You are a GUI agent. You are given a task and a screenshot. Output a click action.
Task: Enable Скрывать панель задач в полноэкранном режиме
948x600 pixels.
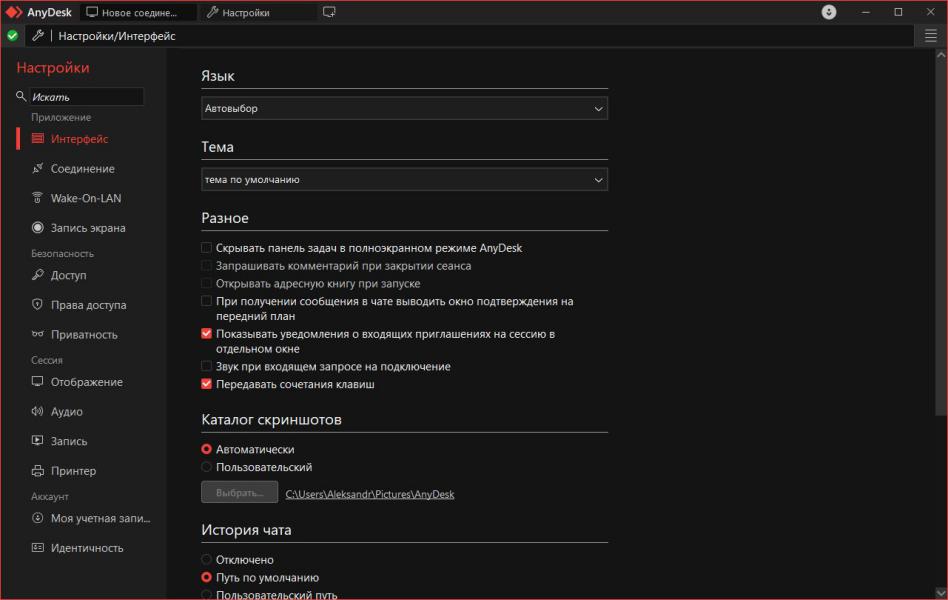point(207,248)
